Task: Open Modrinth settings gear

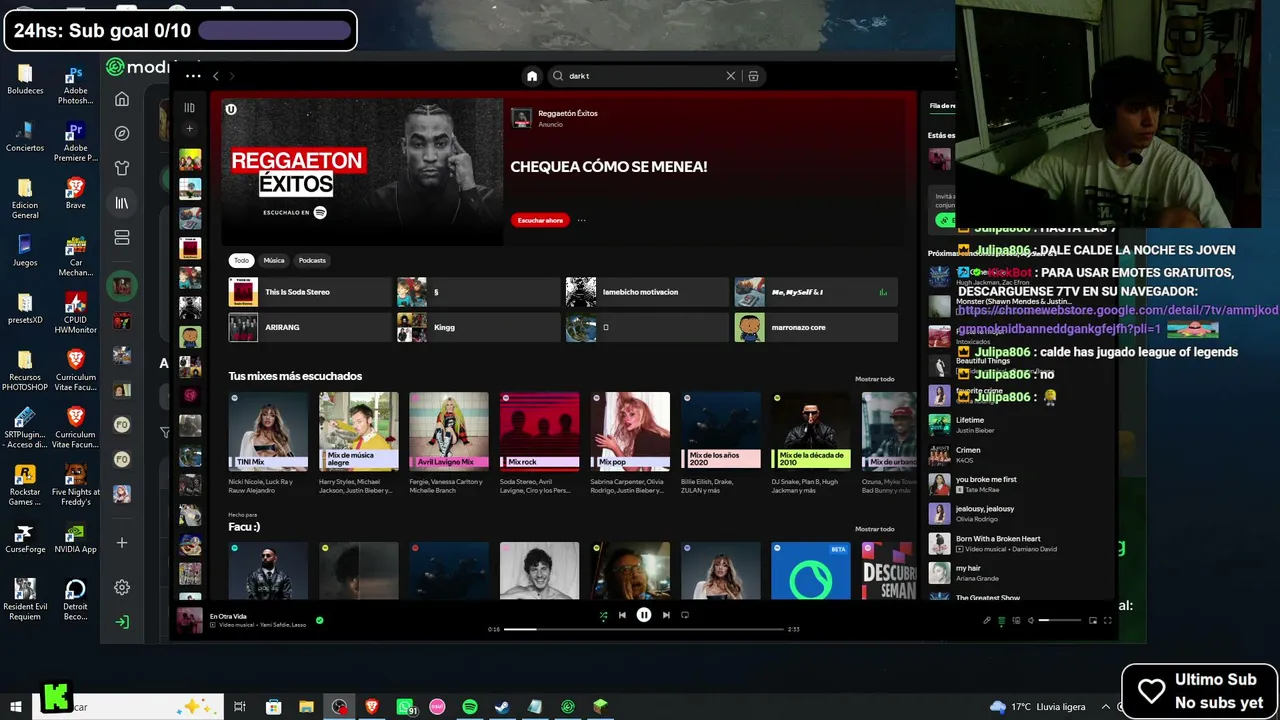Action: pos(122,587)
